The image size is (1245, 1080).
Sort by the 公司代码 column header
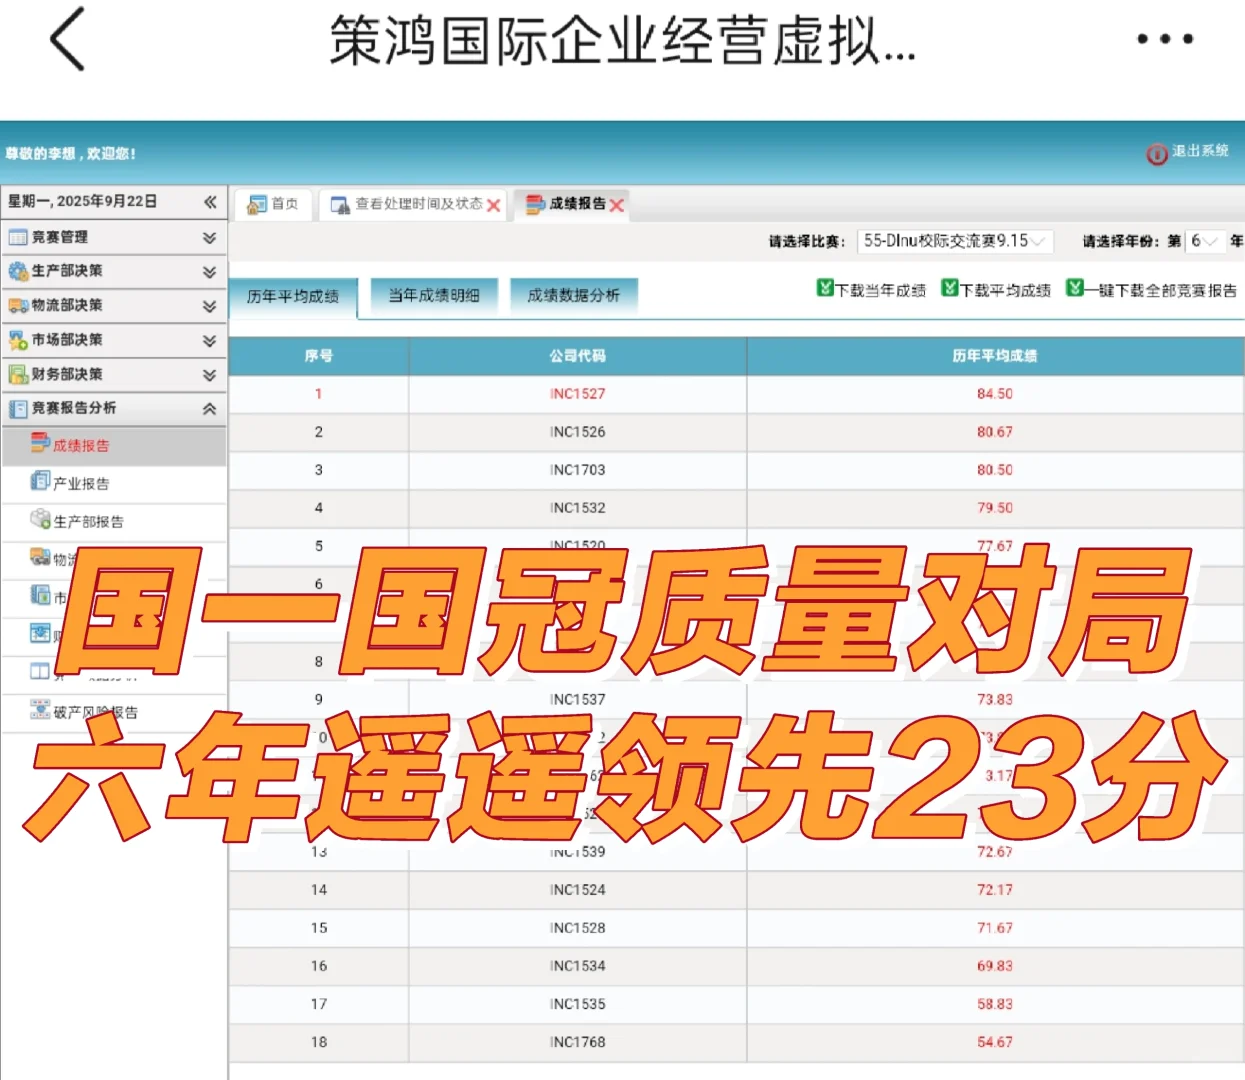point(577,356)
